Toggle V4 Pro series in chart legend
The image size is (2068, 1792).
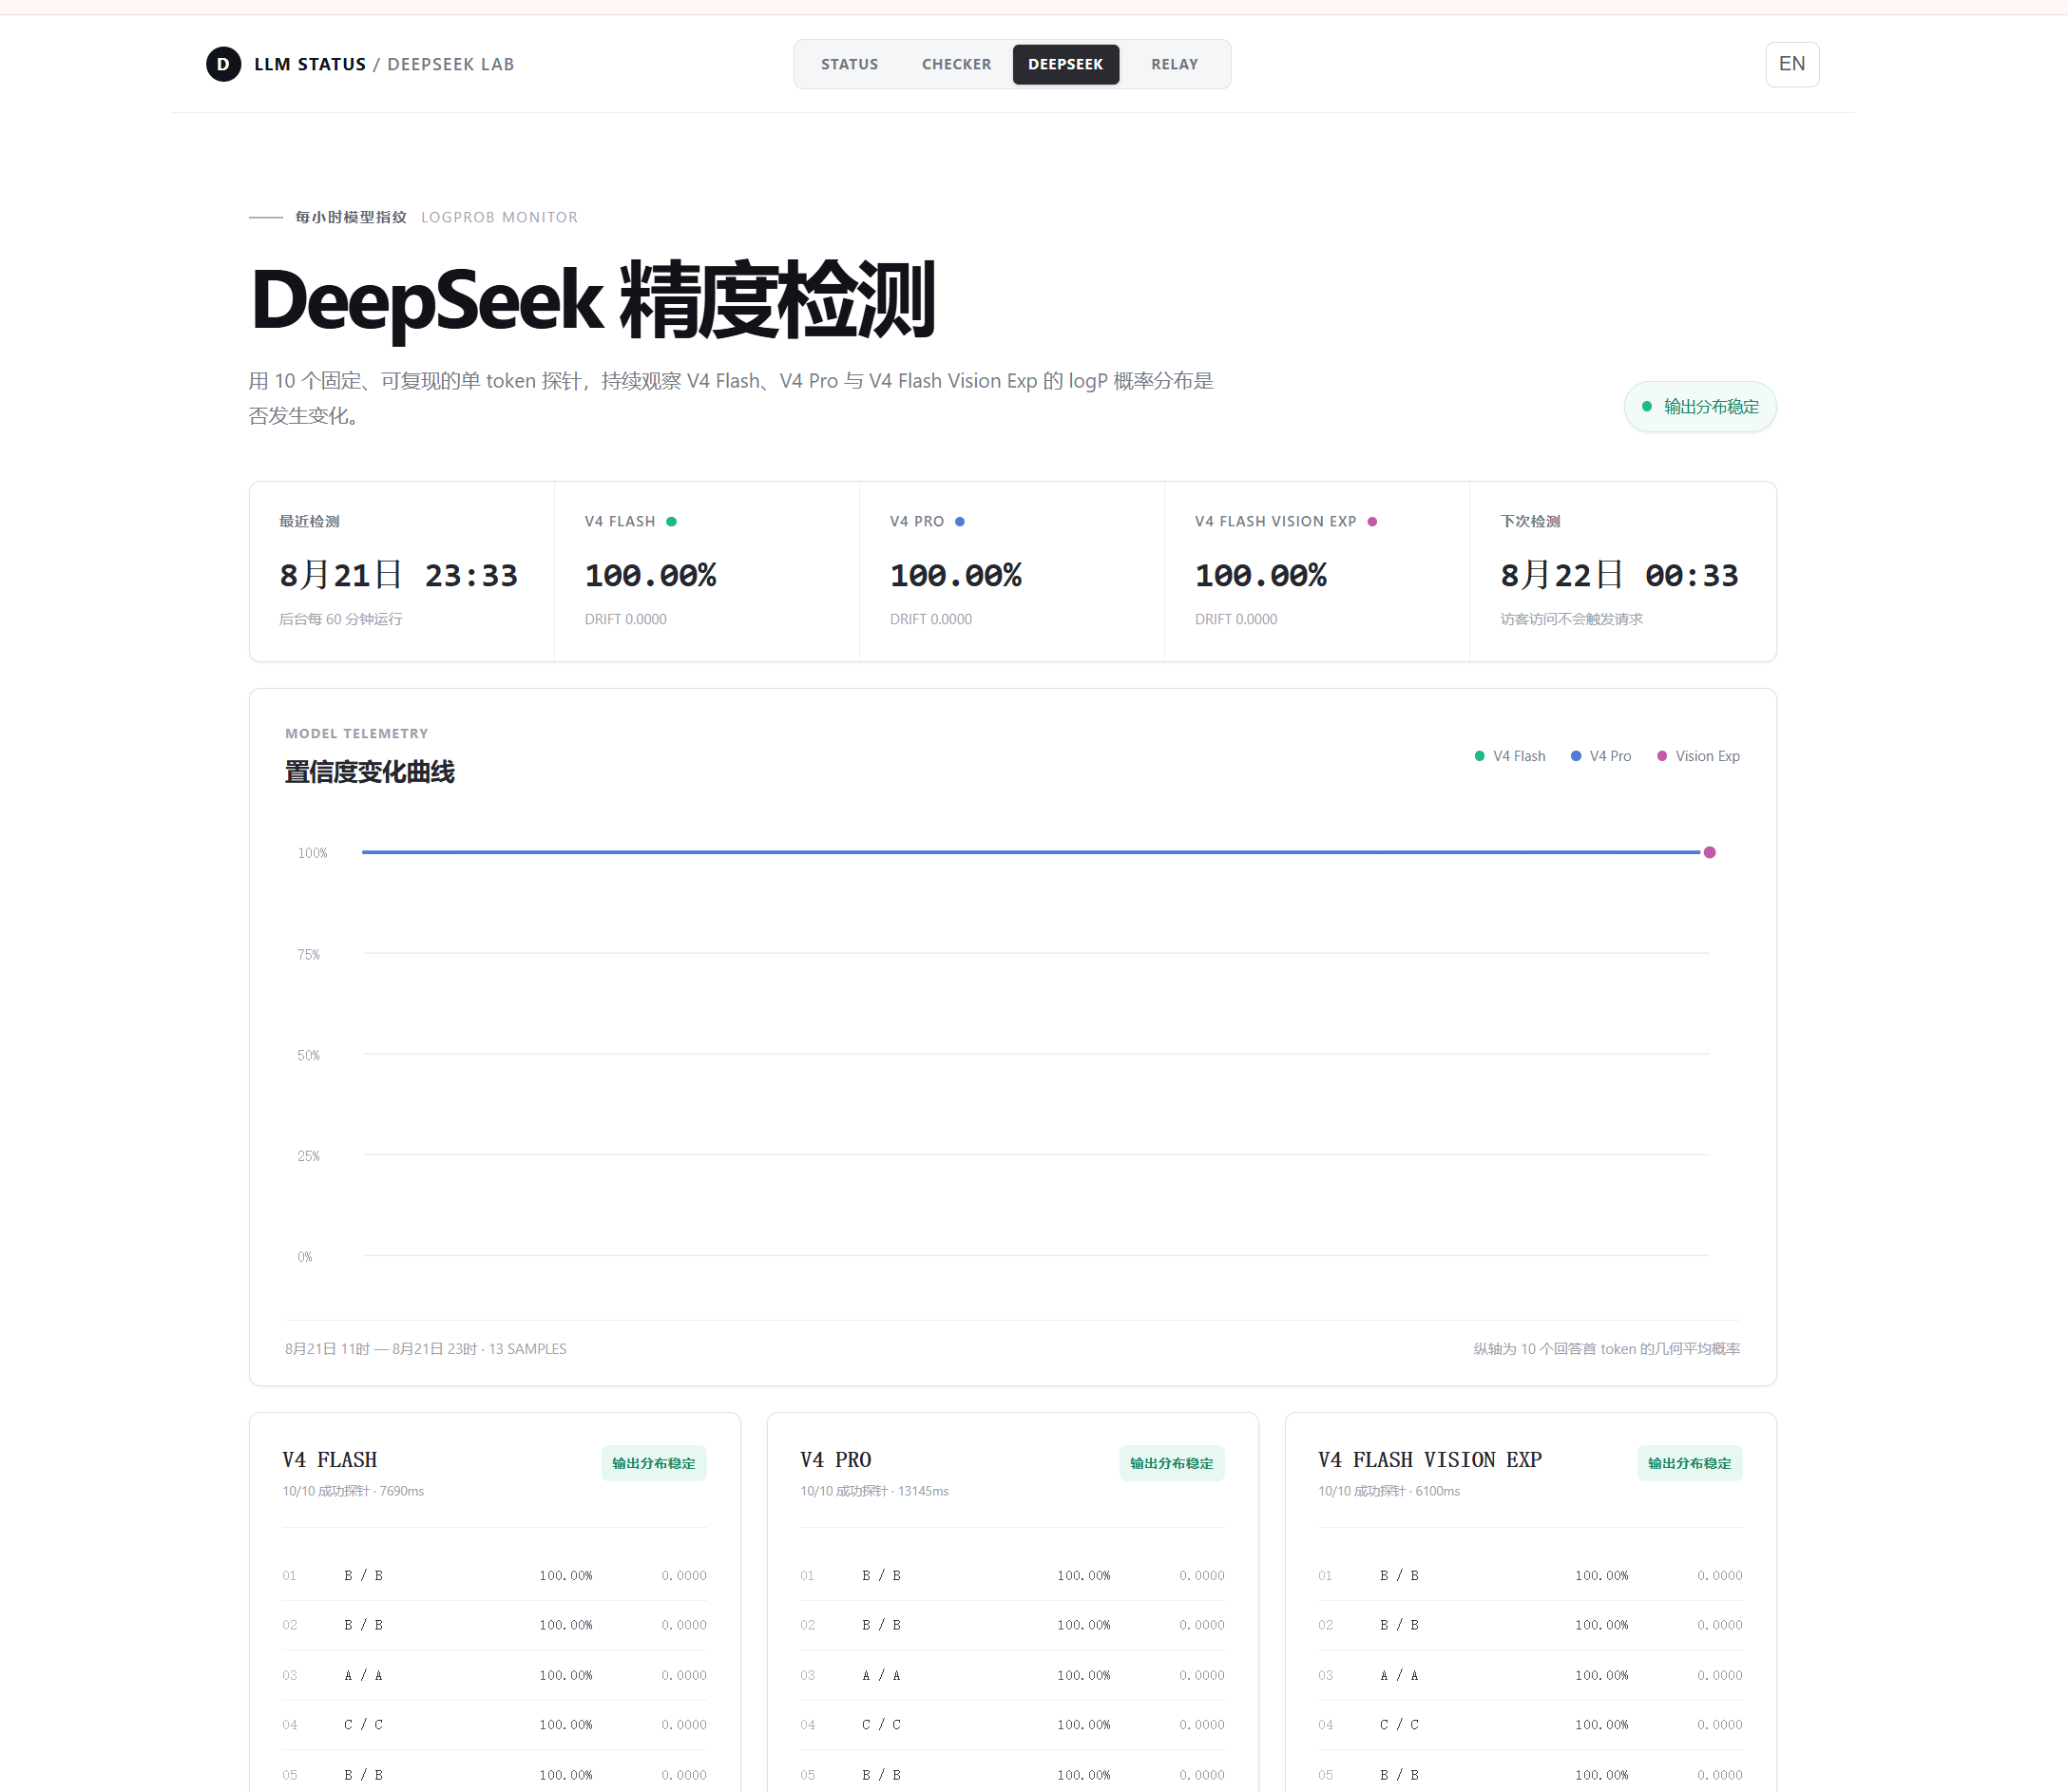point(1601,756)
